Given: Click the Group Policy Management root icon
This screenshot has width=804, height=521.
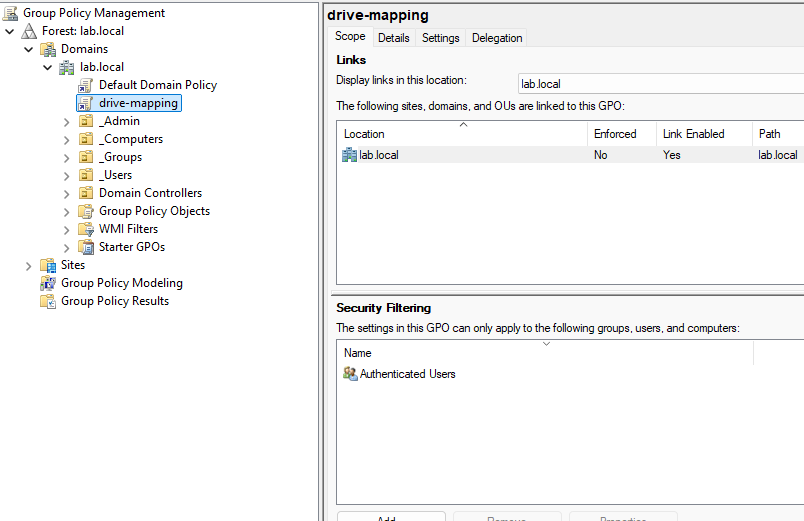Looking at the screenshot, I should click(11, 13).
